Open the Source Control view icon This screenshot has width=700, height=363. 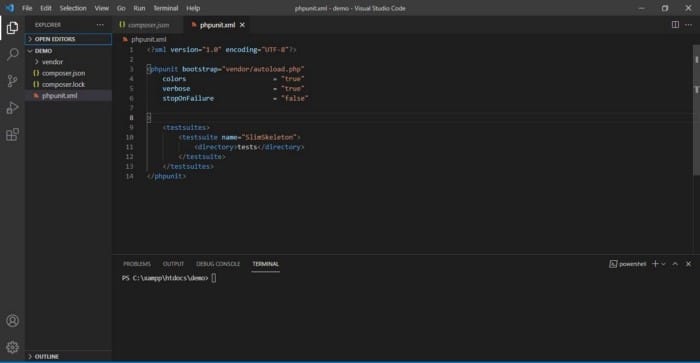coord(12,81)
